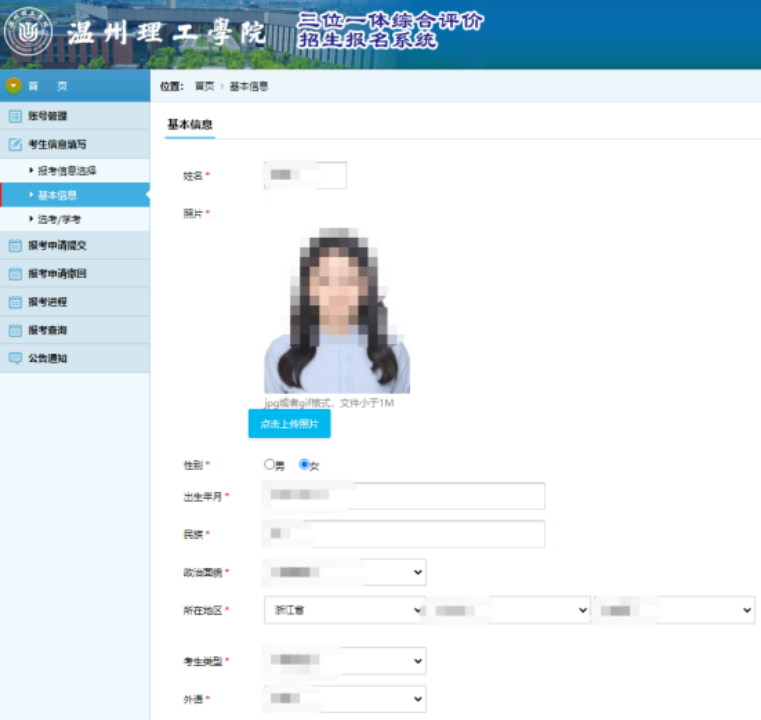Click the 点击上传照片 upload button
Viewport: 761px width, 720px height.
pos(289,424)
